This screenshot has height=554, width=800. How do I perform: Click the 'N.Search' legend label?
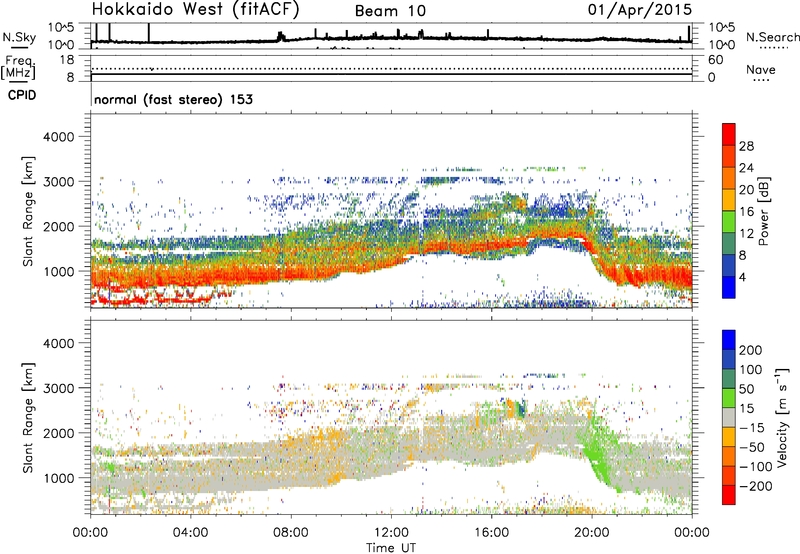pos(772,37)
